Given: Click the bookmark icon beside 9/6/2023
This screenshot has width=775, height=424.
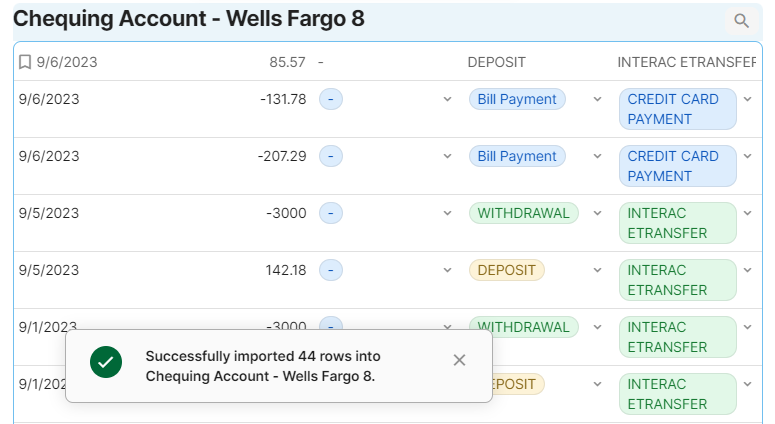Looking at the screenshot, I should tap(25, 62).
